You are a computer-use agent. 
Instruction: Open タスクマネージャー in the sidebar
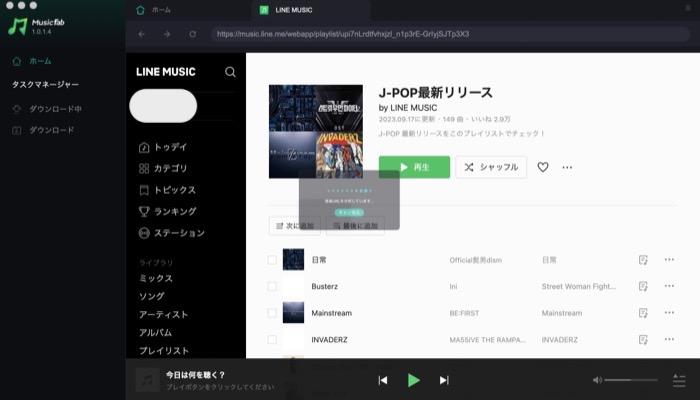pyautogui.click(x=45, y=84)
